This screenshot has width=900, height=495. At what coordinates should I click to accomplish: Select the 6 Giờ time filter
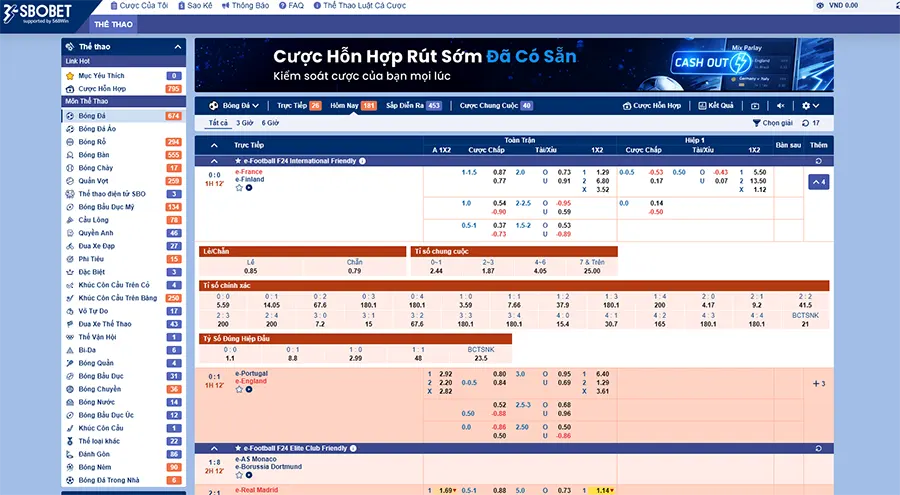pyautogui.click(x=270, y=123)
